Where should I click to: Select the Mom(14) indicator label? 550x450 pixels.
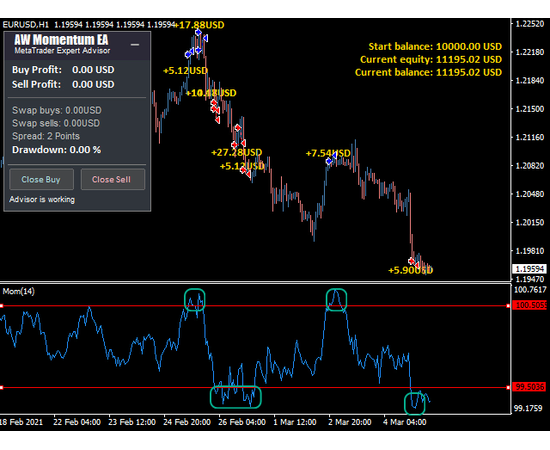(19, 291)
